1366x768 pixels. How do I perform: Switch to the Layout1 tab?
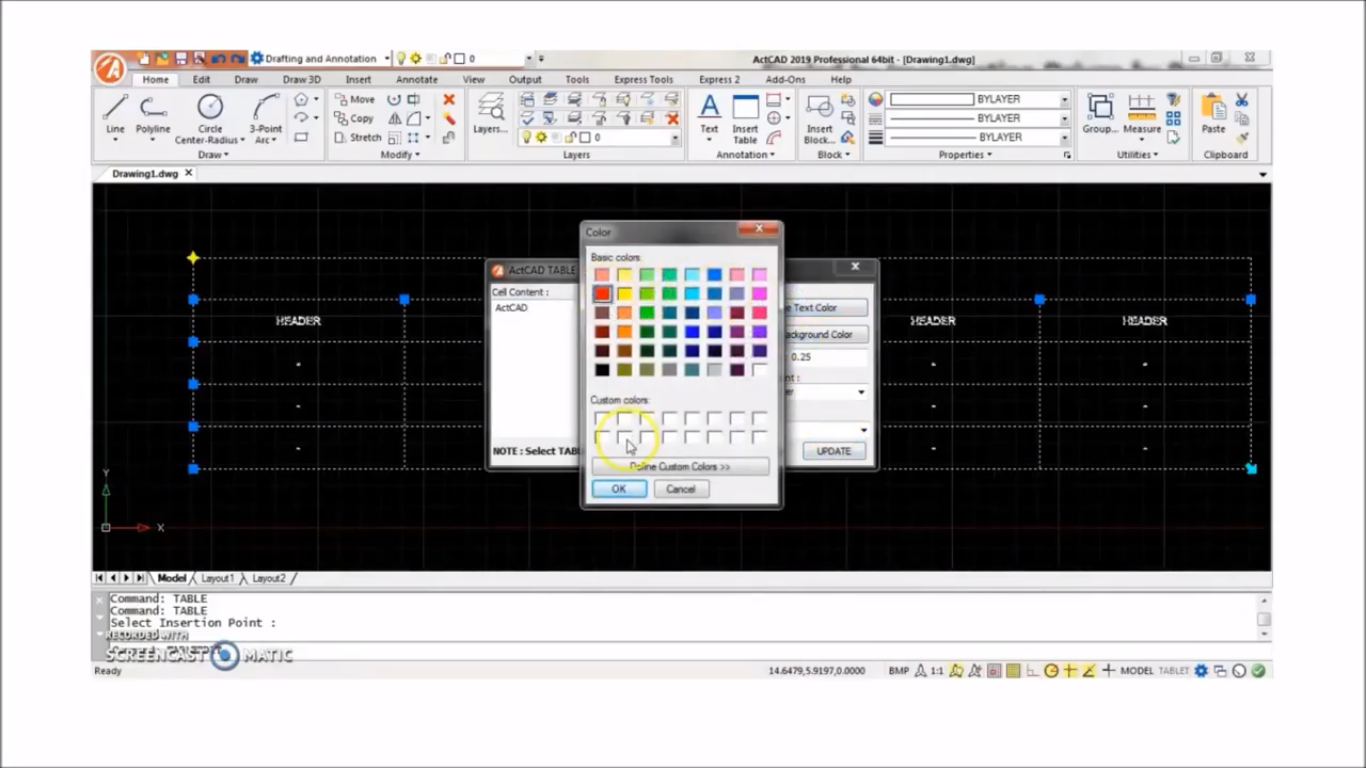coord(217,578)
